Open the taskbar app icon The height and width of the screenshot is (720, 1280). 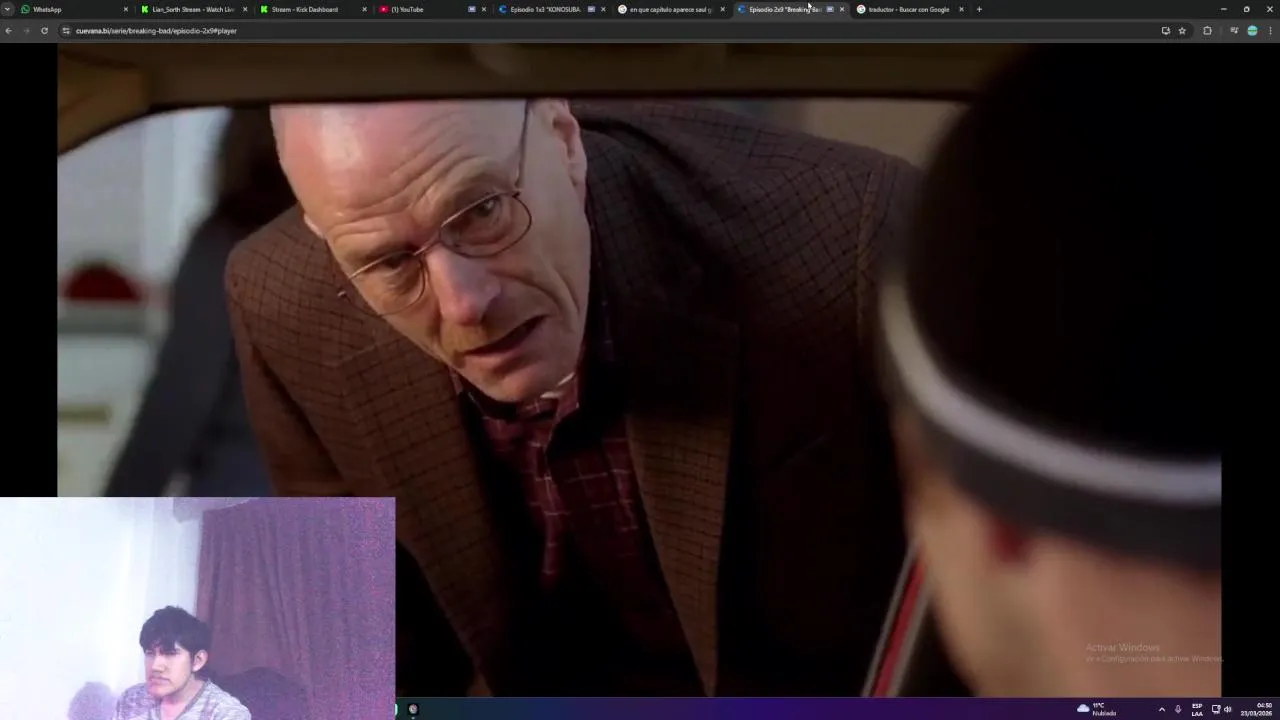[x=413, y=709]
